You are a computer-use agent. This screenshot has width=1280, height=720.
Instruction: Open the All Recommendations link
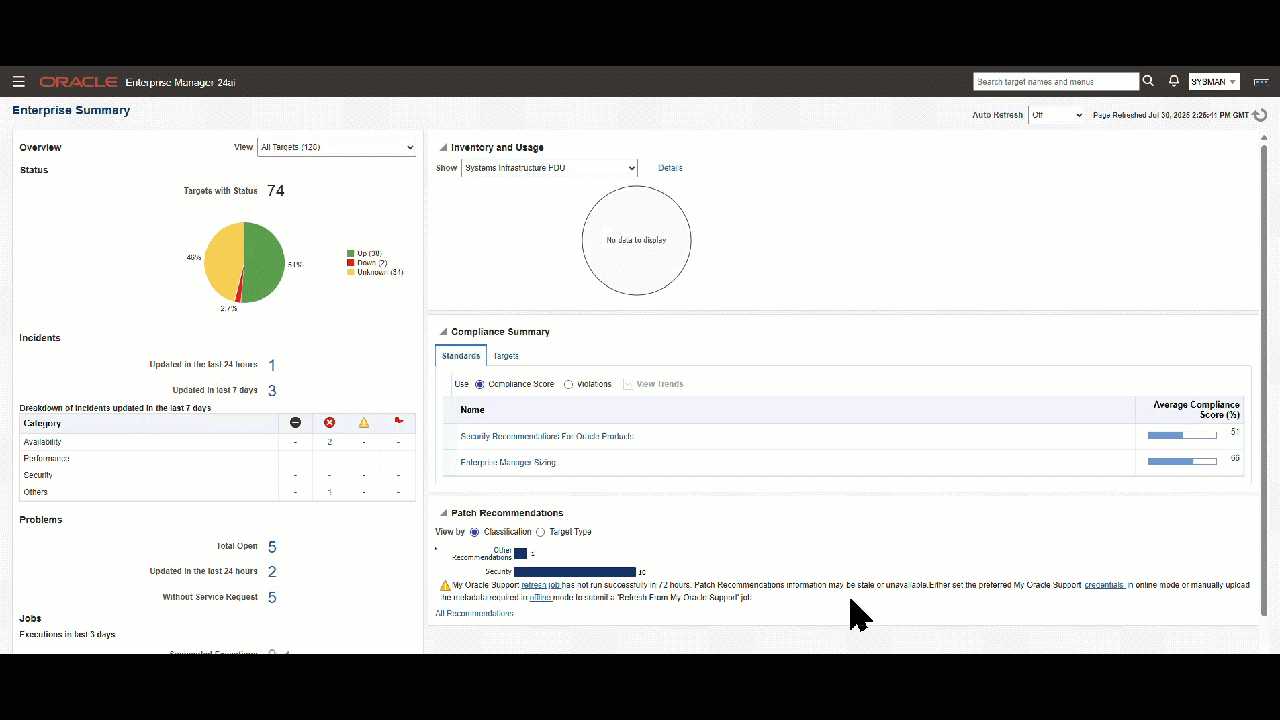tap(474, 613)
